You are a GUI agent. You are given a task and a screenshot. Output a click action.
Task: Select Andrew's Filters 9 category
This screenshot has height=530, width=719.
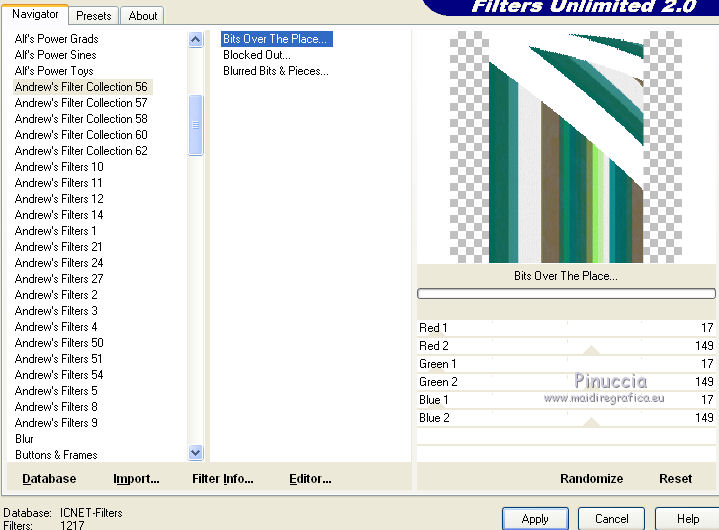(x=56, y=423)
